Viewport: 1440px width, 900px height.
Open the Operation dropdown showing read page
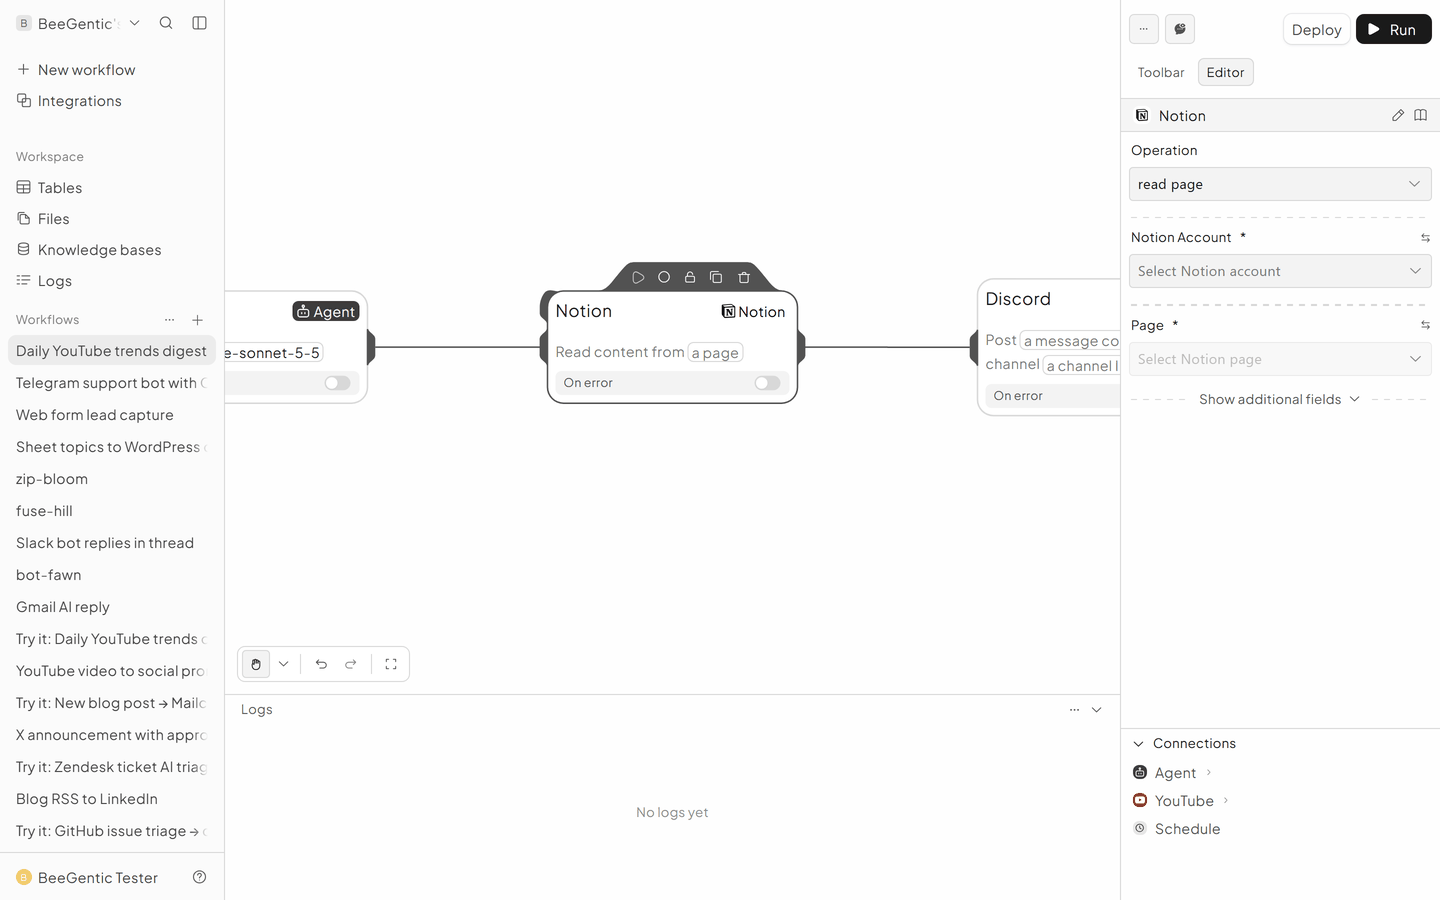point(1280,184)
